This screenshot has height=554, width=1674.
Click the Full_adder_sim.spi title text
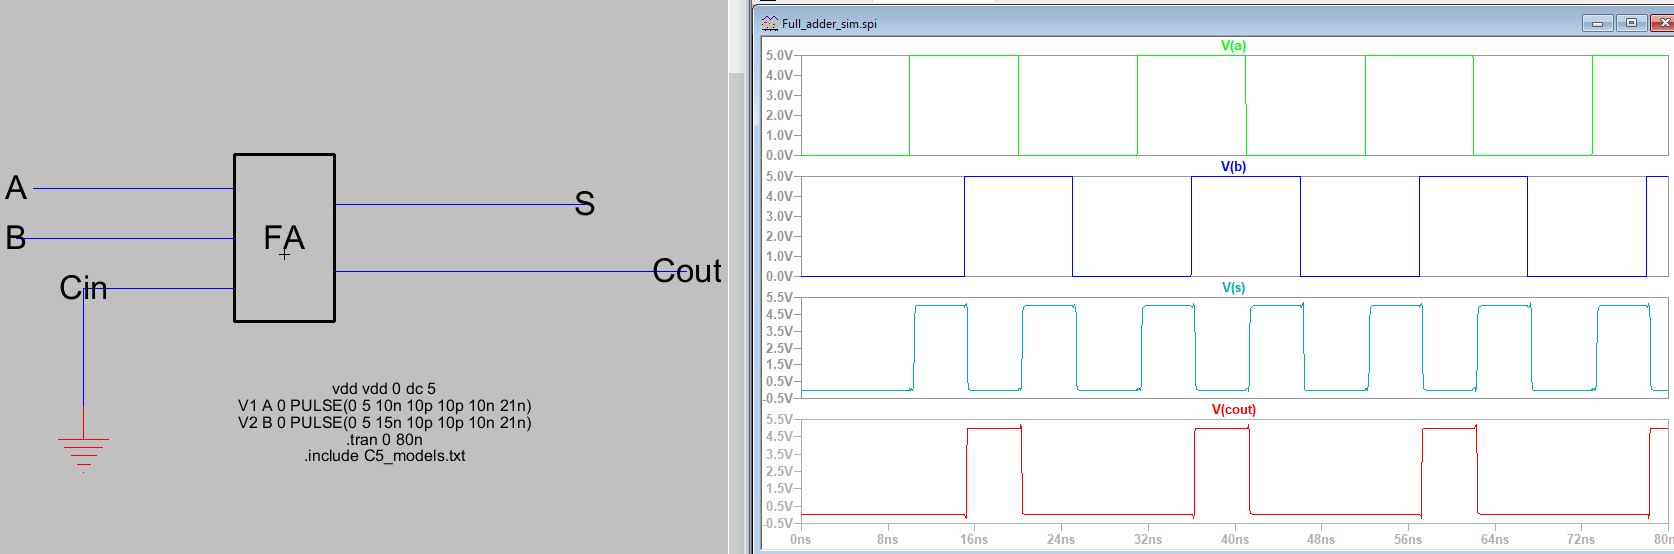pos(829,23)
